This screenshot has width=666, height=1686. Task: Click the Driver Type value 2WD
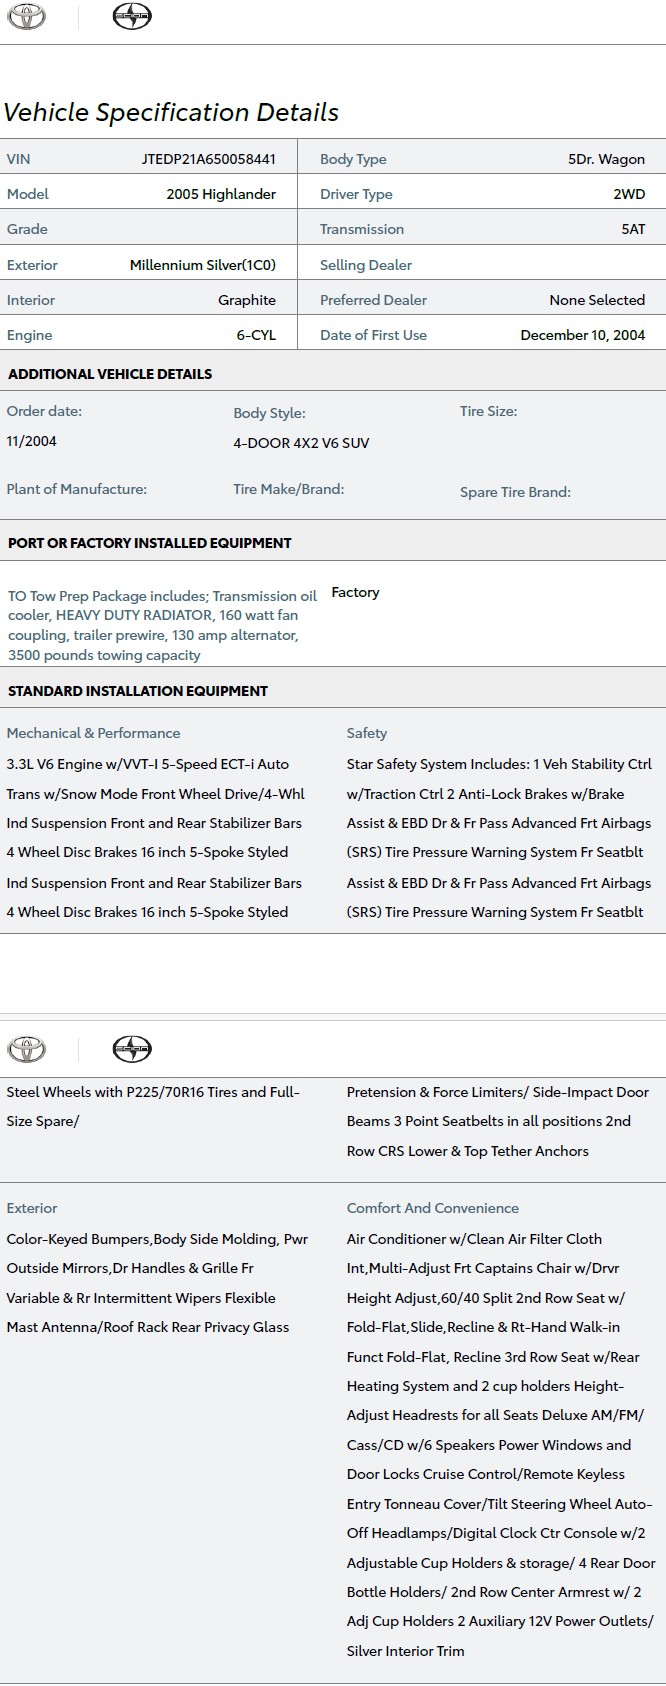click(x=629, y=194)
